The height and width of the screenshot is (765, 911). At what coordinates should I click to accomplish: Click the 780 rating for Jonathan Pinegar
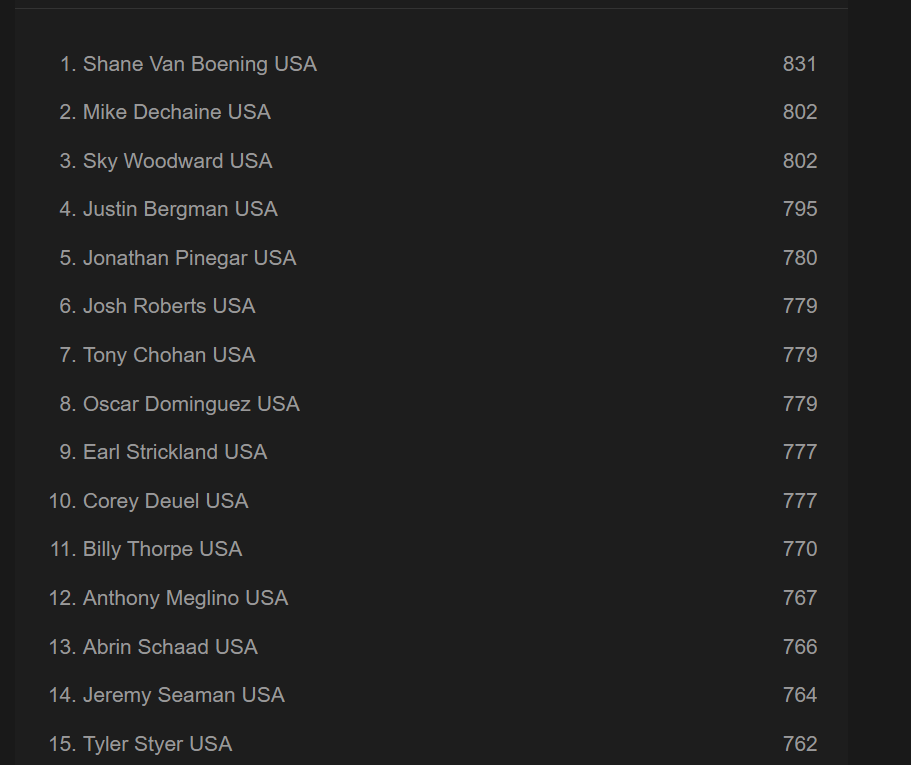click(800, 258)
